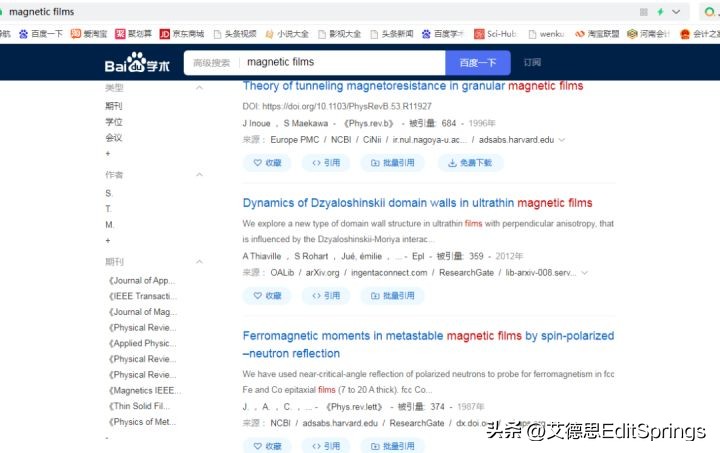720x453 pixels.
Task: Click 引用 for tunneling magnetoresistance paper
Action: (326, 162)
